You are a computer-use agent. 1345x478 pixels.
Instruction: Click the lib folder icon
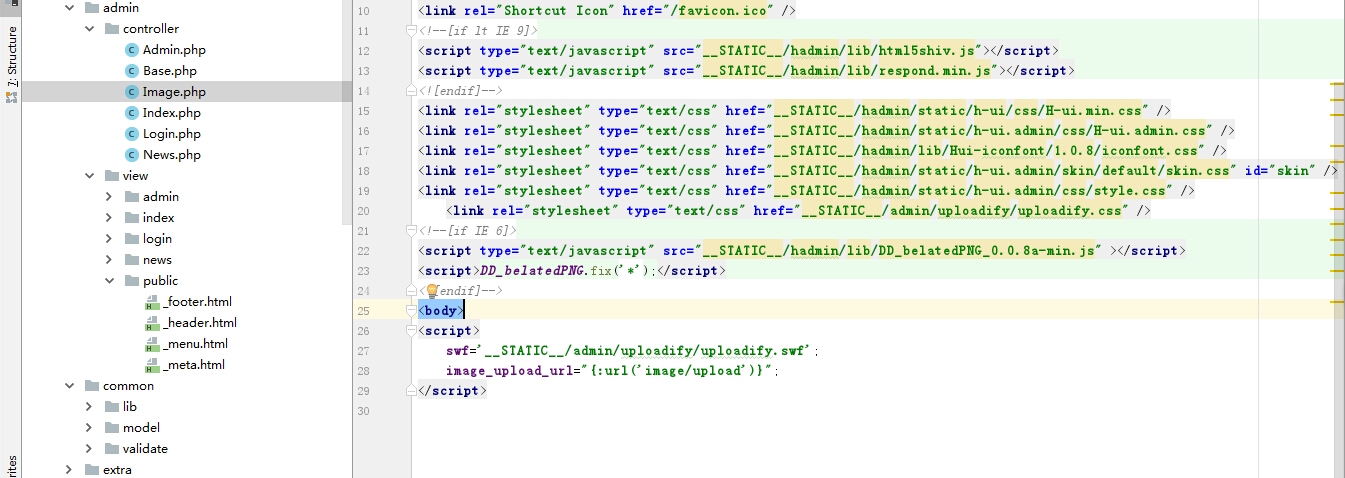click(112, 407)
